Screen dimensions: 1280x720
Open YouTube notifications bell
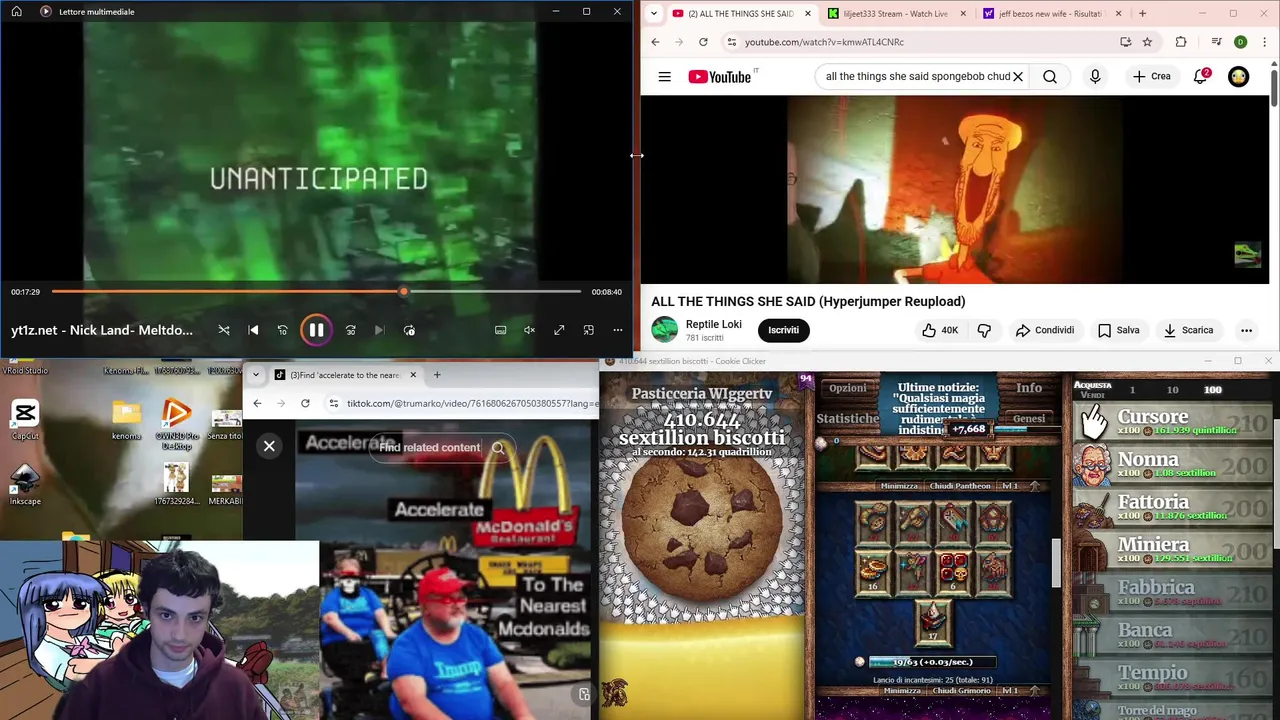pyautogui.click(x=1201, y=76)
